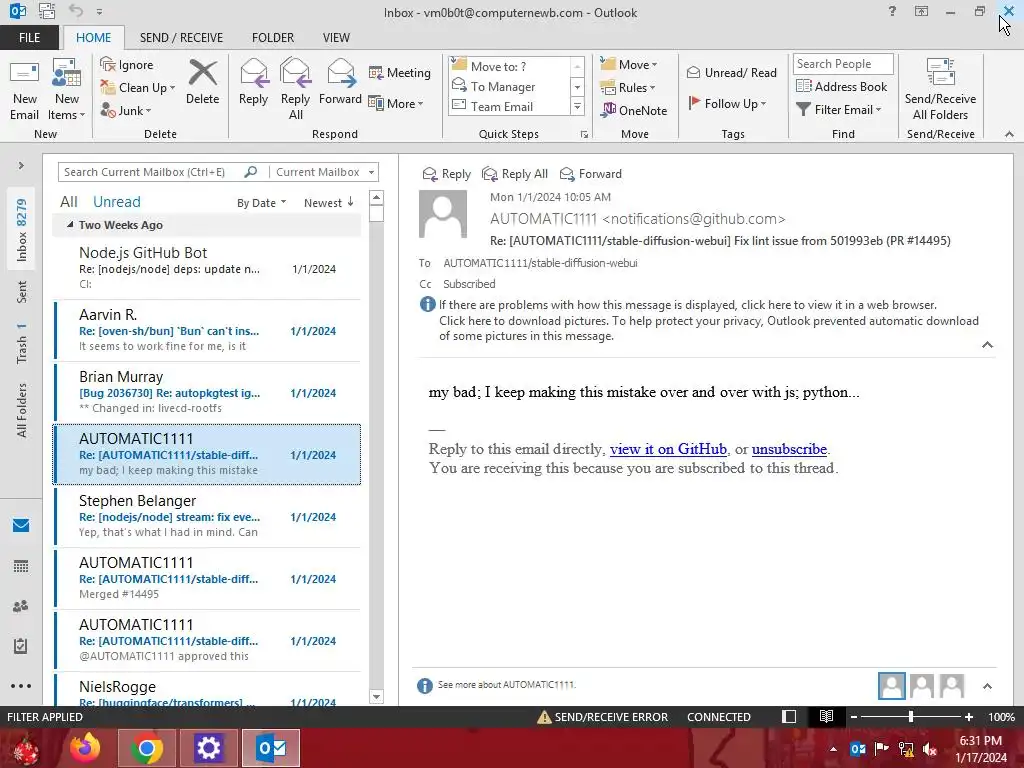
Task: Open the Filter Email dropdown
Action: (839, 110)
